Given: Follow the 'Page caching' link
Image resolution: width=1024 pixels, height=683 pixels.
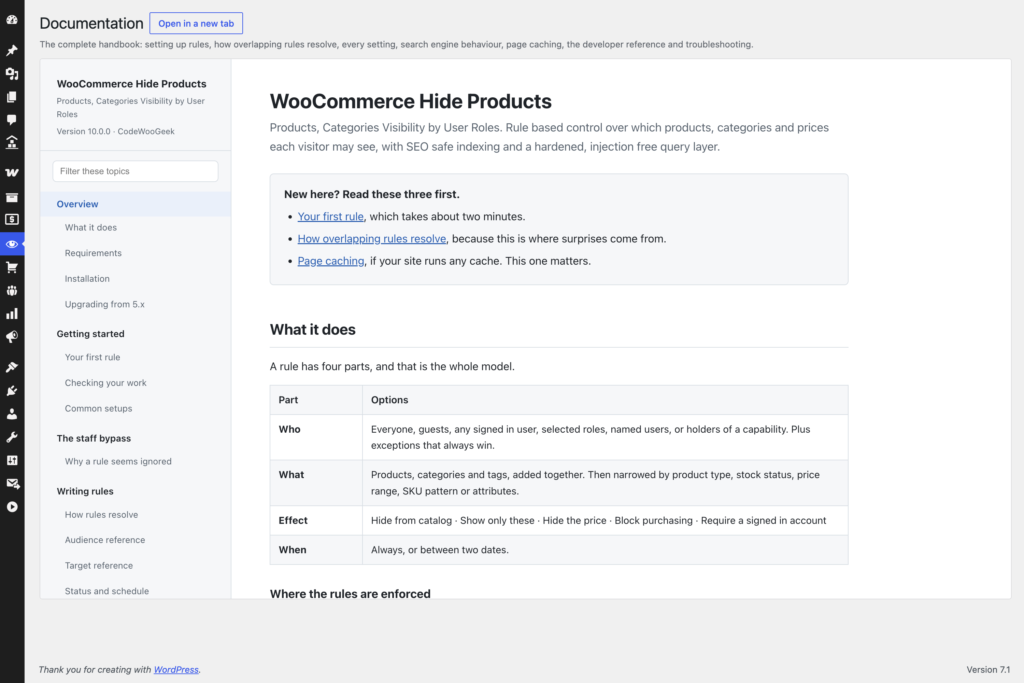Looking at the screenshot, I should coord(330,261).
